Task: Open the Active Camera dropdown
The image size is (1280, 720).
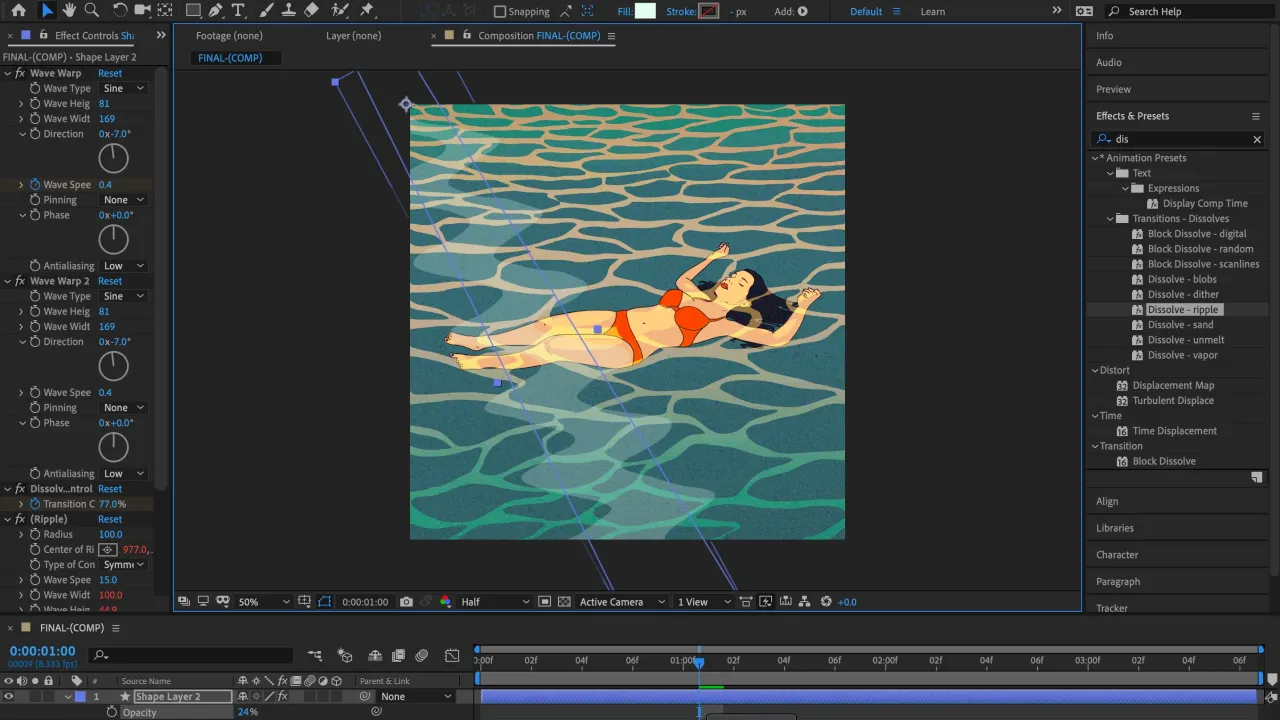Action: (x=623, y=602)
